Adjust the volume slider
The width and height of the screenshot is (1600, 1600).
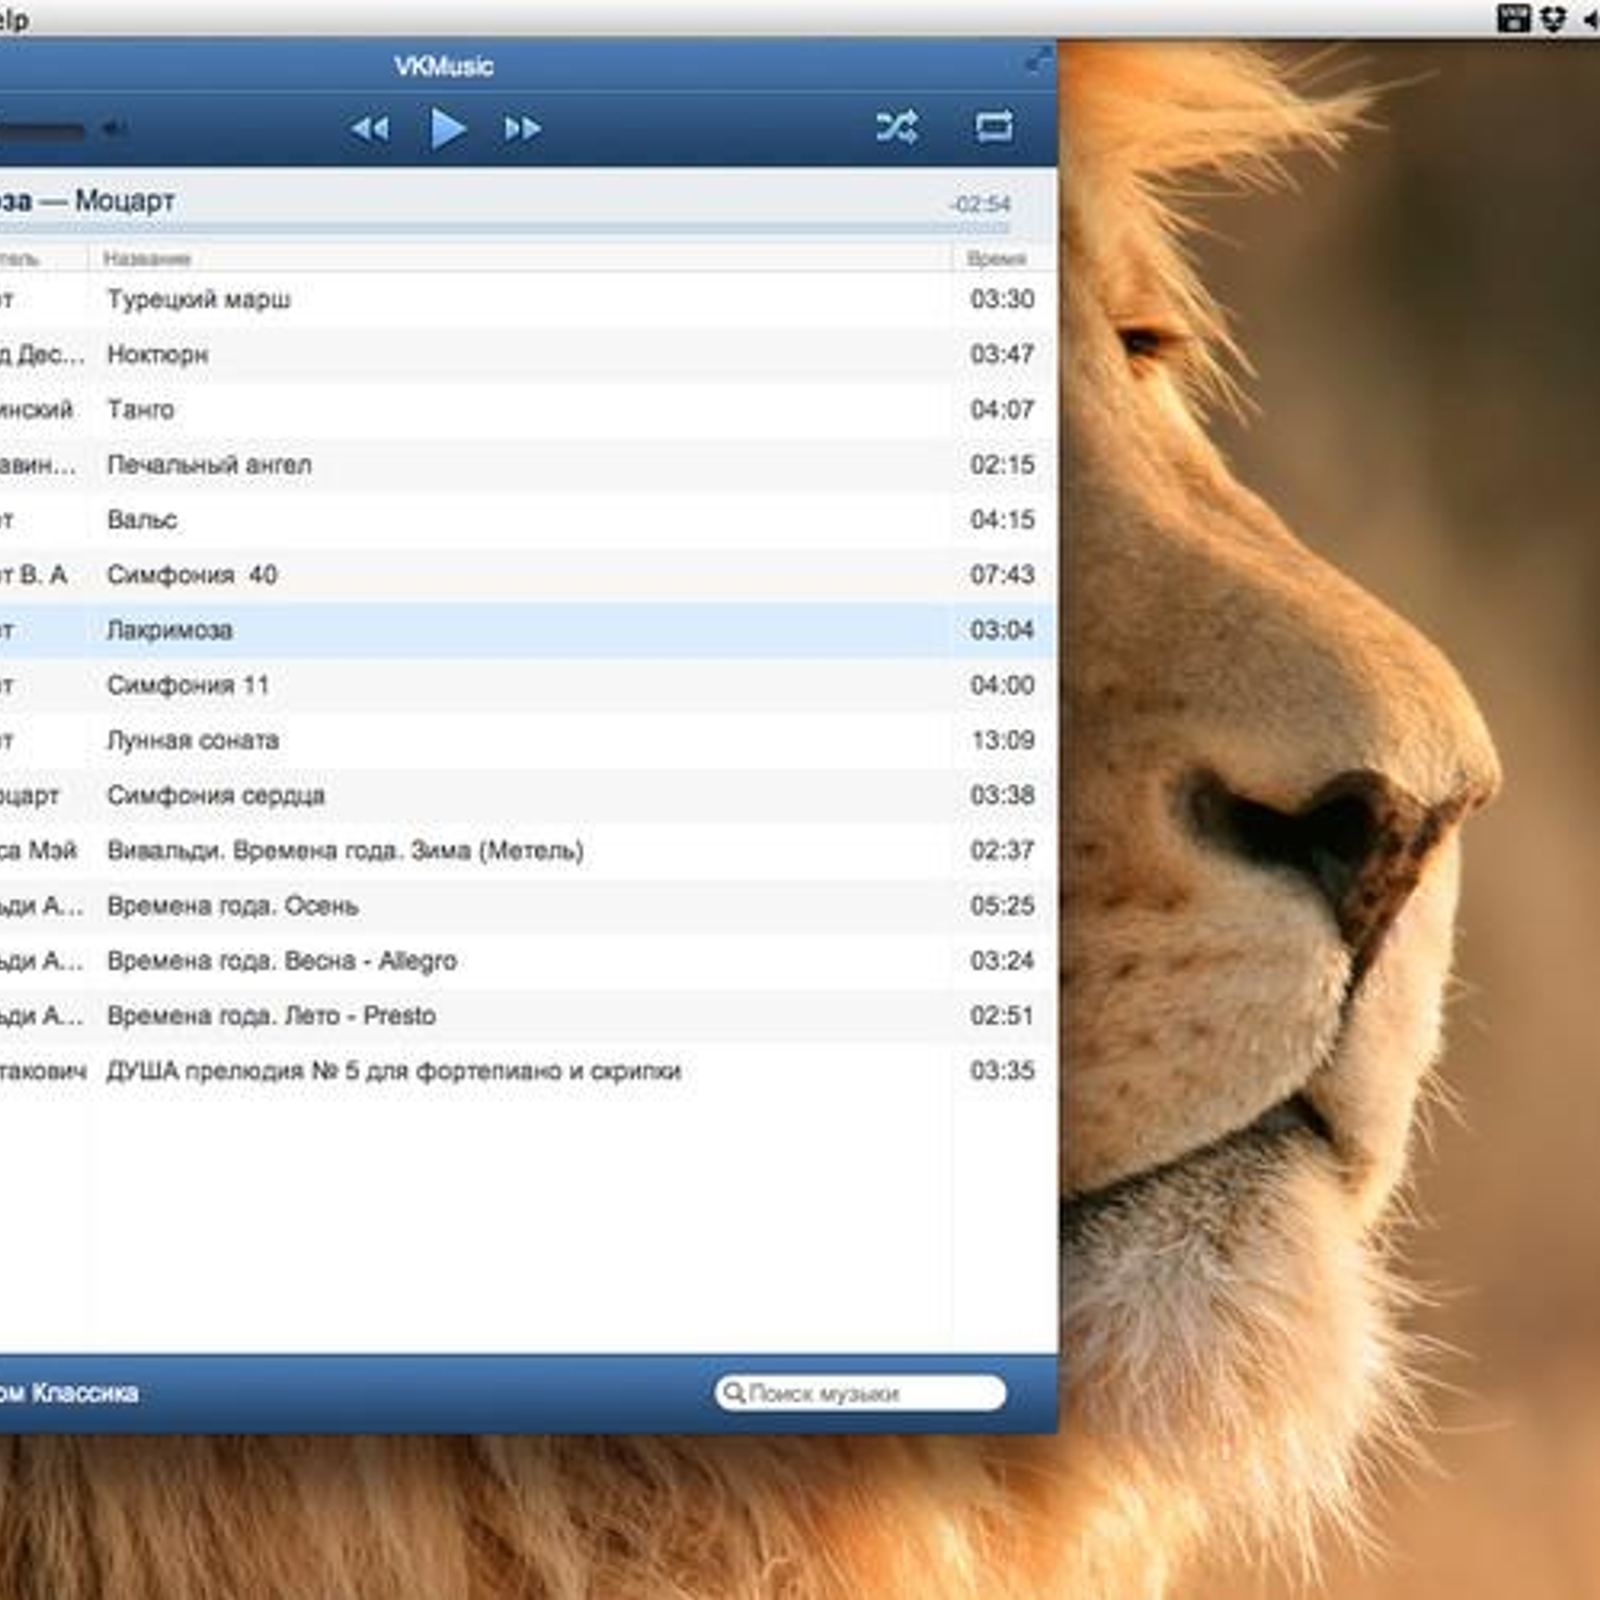click(x=42, y=130)
